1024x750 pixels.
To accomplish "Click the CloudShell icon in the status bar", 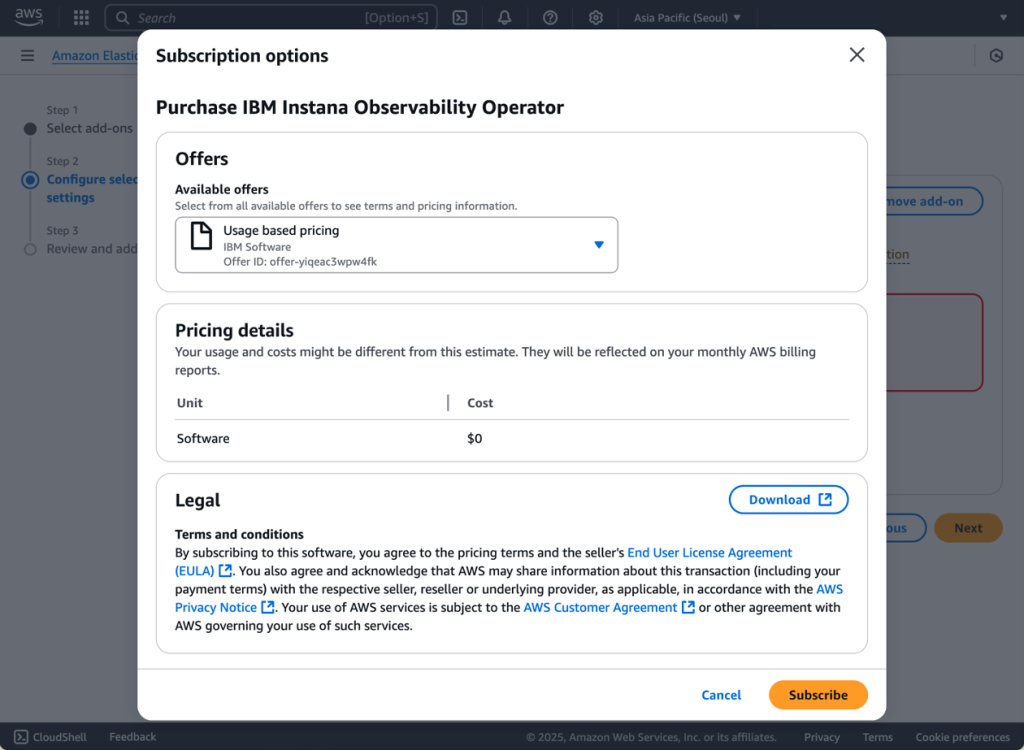I will 23,736.
